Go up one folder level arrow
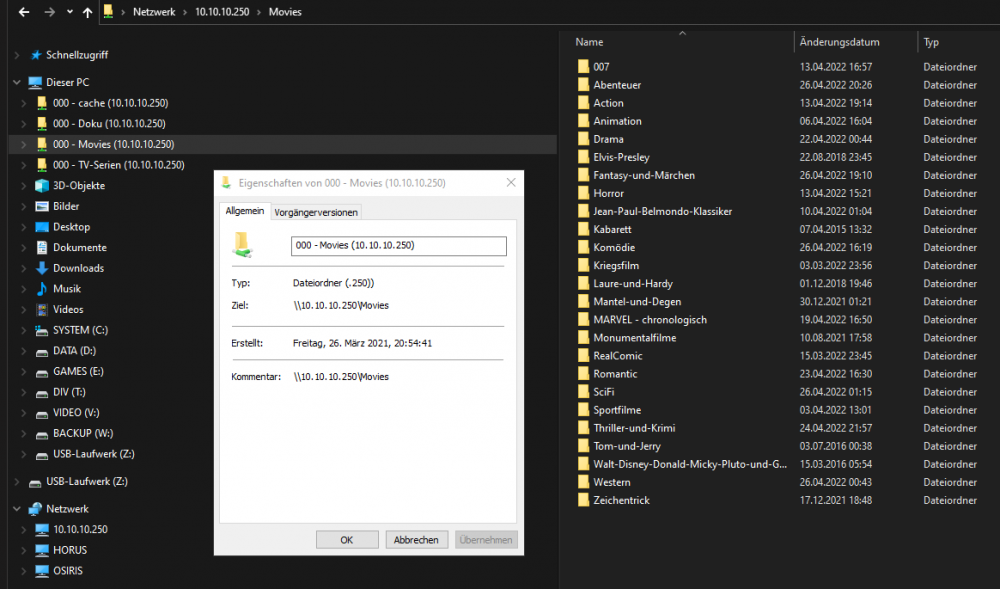 (87, 12)
